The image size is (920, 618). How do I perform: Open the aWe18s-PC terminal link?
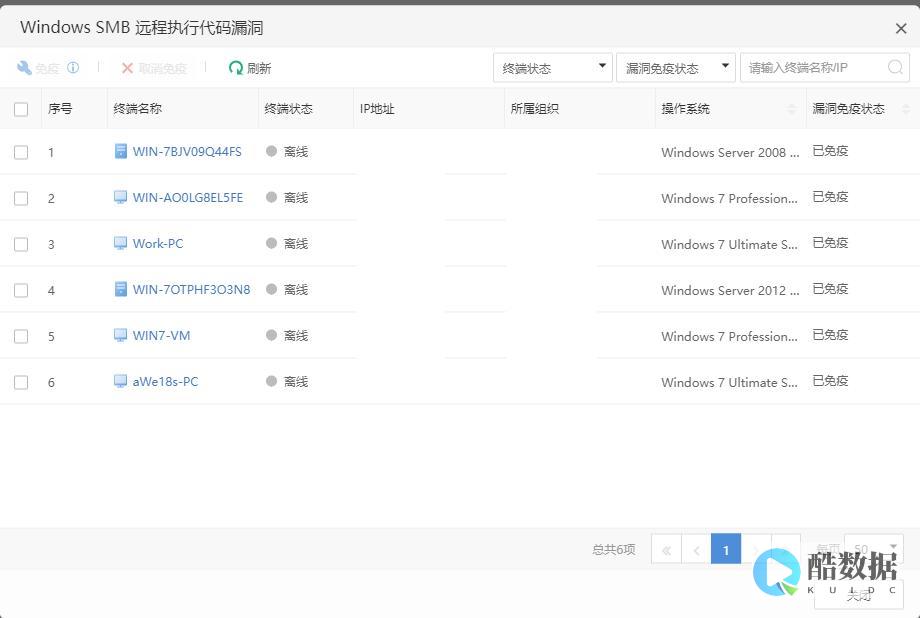[165, 381]
